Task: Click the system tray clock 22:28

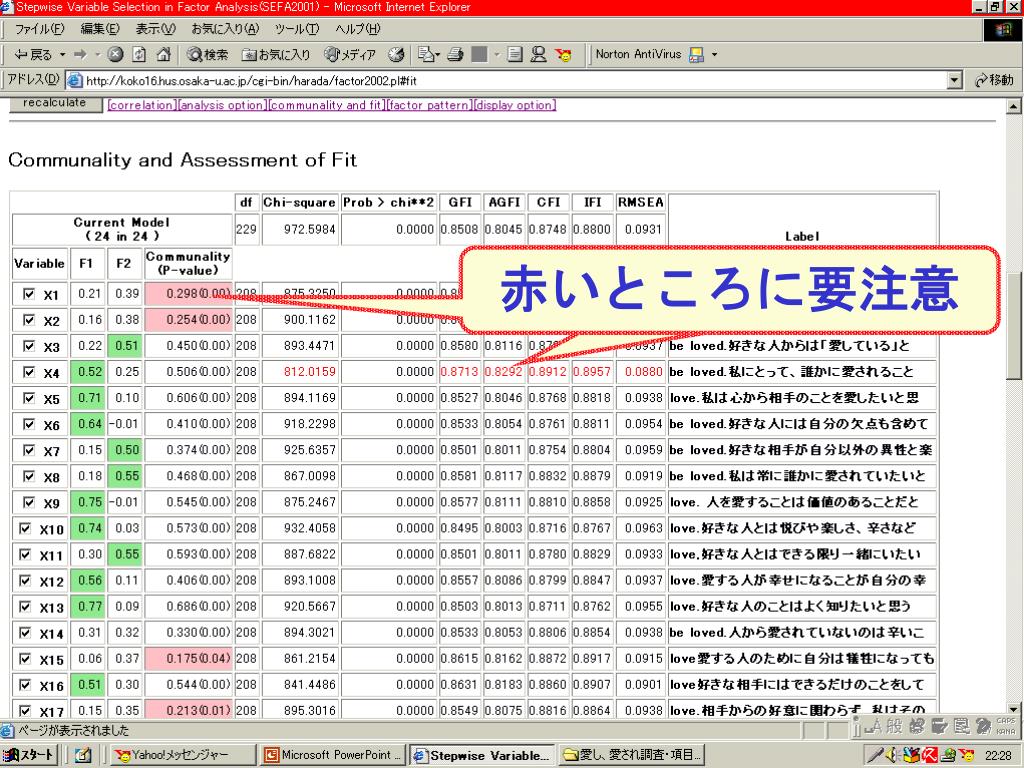Action: tap(998, 756)
